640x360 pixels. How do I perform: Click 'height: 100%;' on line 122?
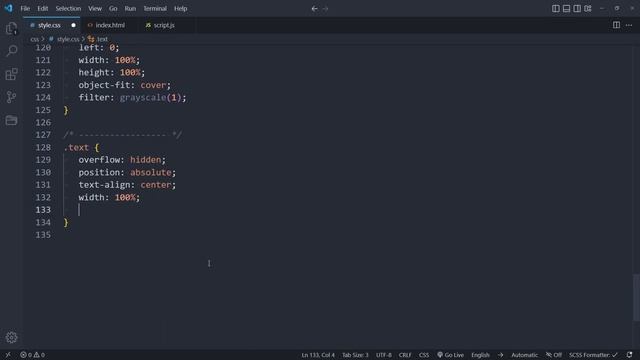(111, 73)
